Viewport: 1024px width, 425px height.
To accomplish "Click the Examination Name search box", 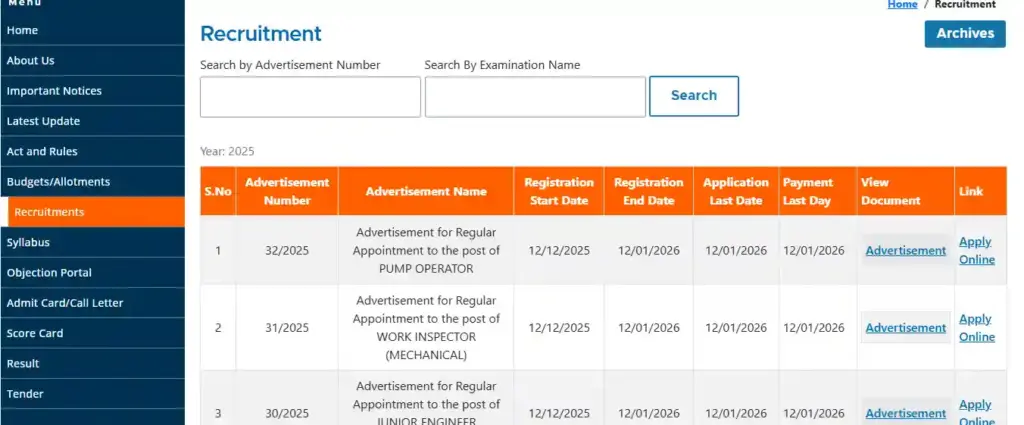I will [x=535, y=97].
